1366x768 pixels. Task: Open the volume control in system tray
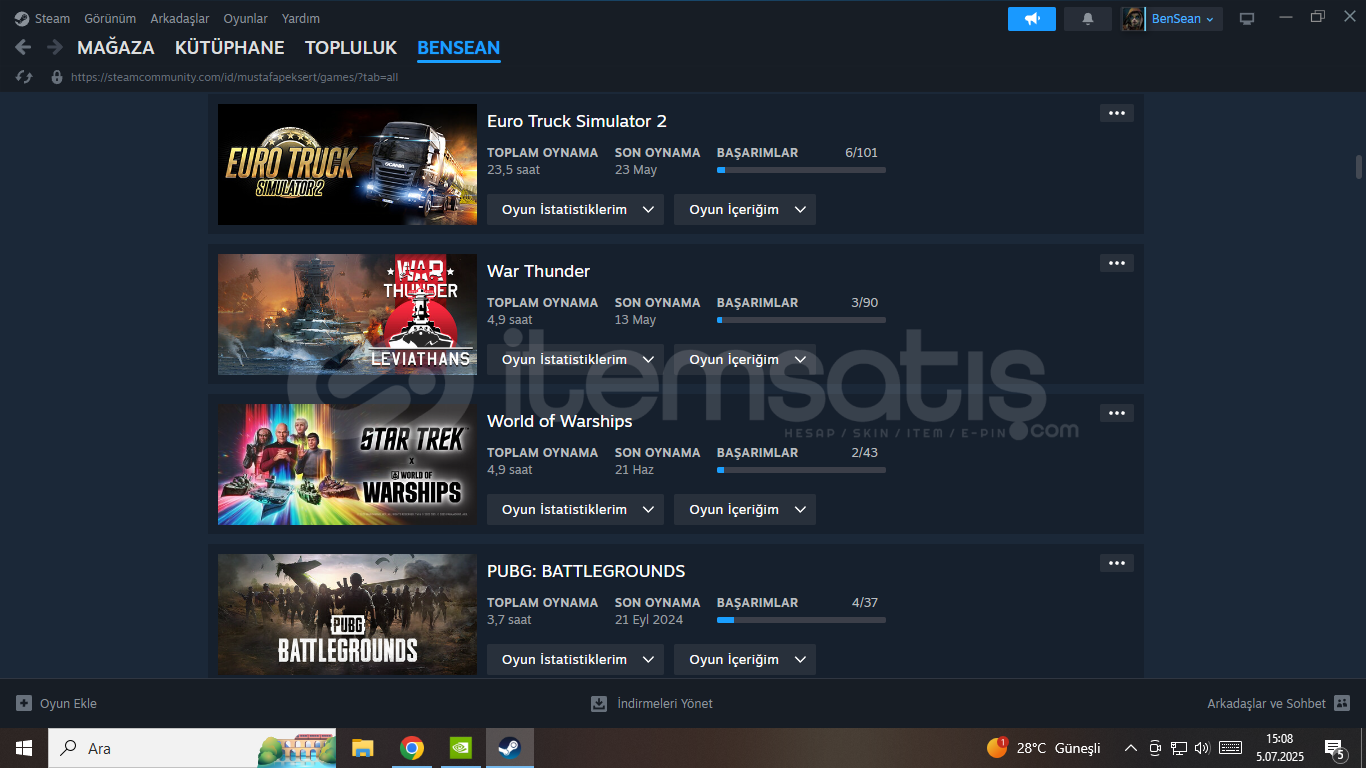click(1202, 748)
